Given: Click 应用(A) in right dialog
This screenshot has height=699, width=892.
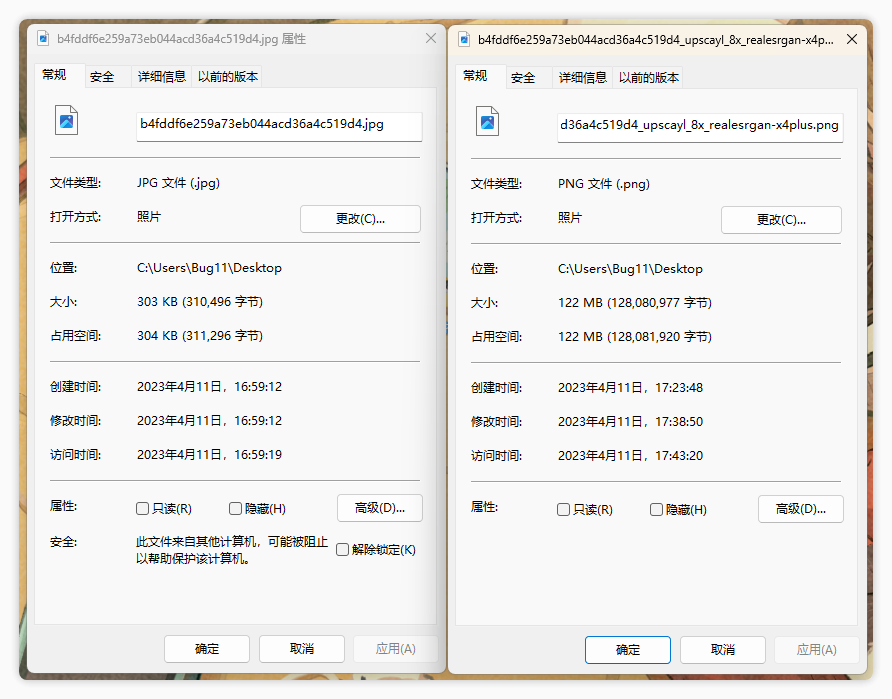Looking at the screenshot, I should 816,649.
